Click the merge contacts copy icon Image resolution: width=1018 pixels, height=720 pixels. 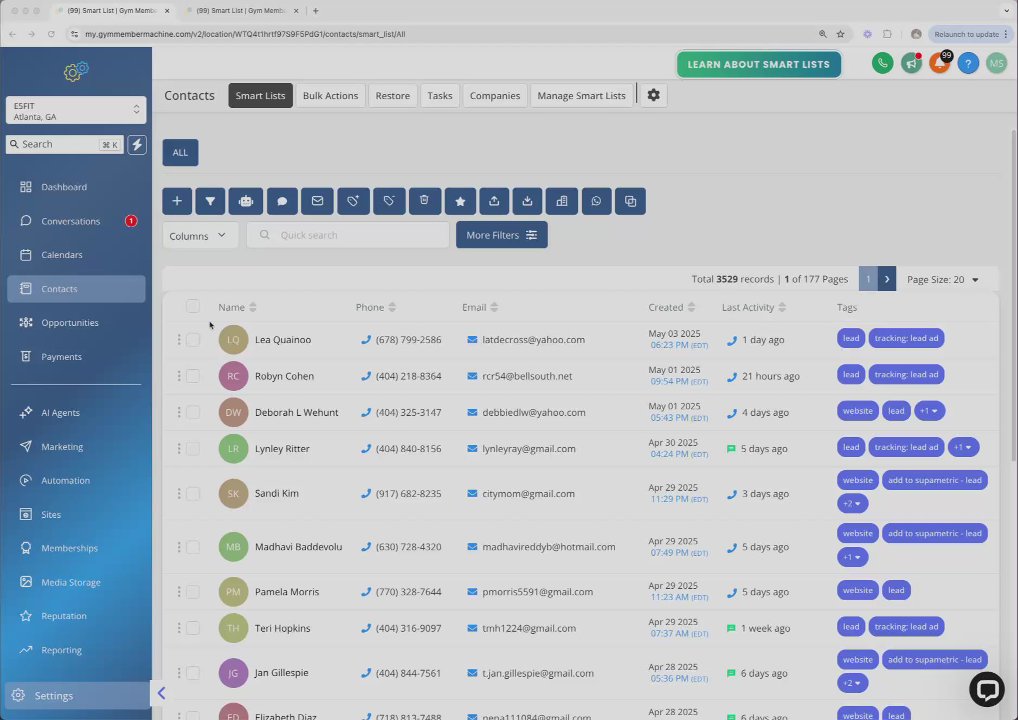coord(630,201)
